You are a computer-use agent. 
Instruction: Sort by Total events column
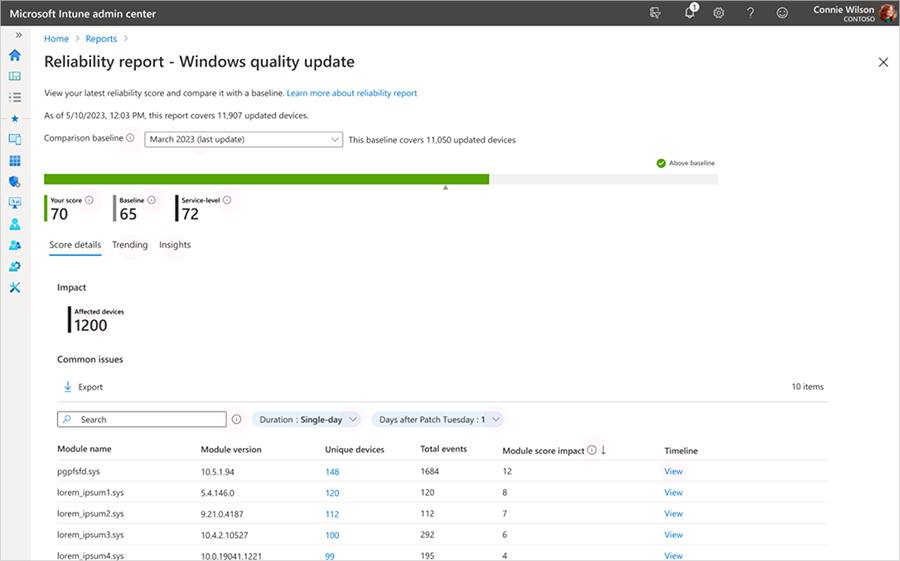[x=444, y=449]
